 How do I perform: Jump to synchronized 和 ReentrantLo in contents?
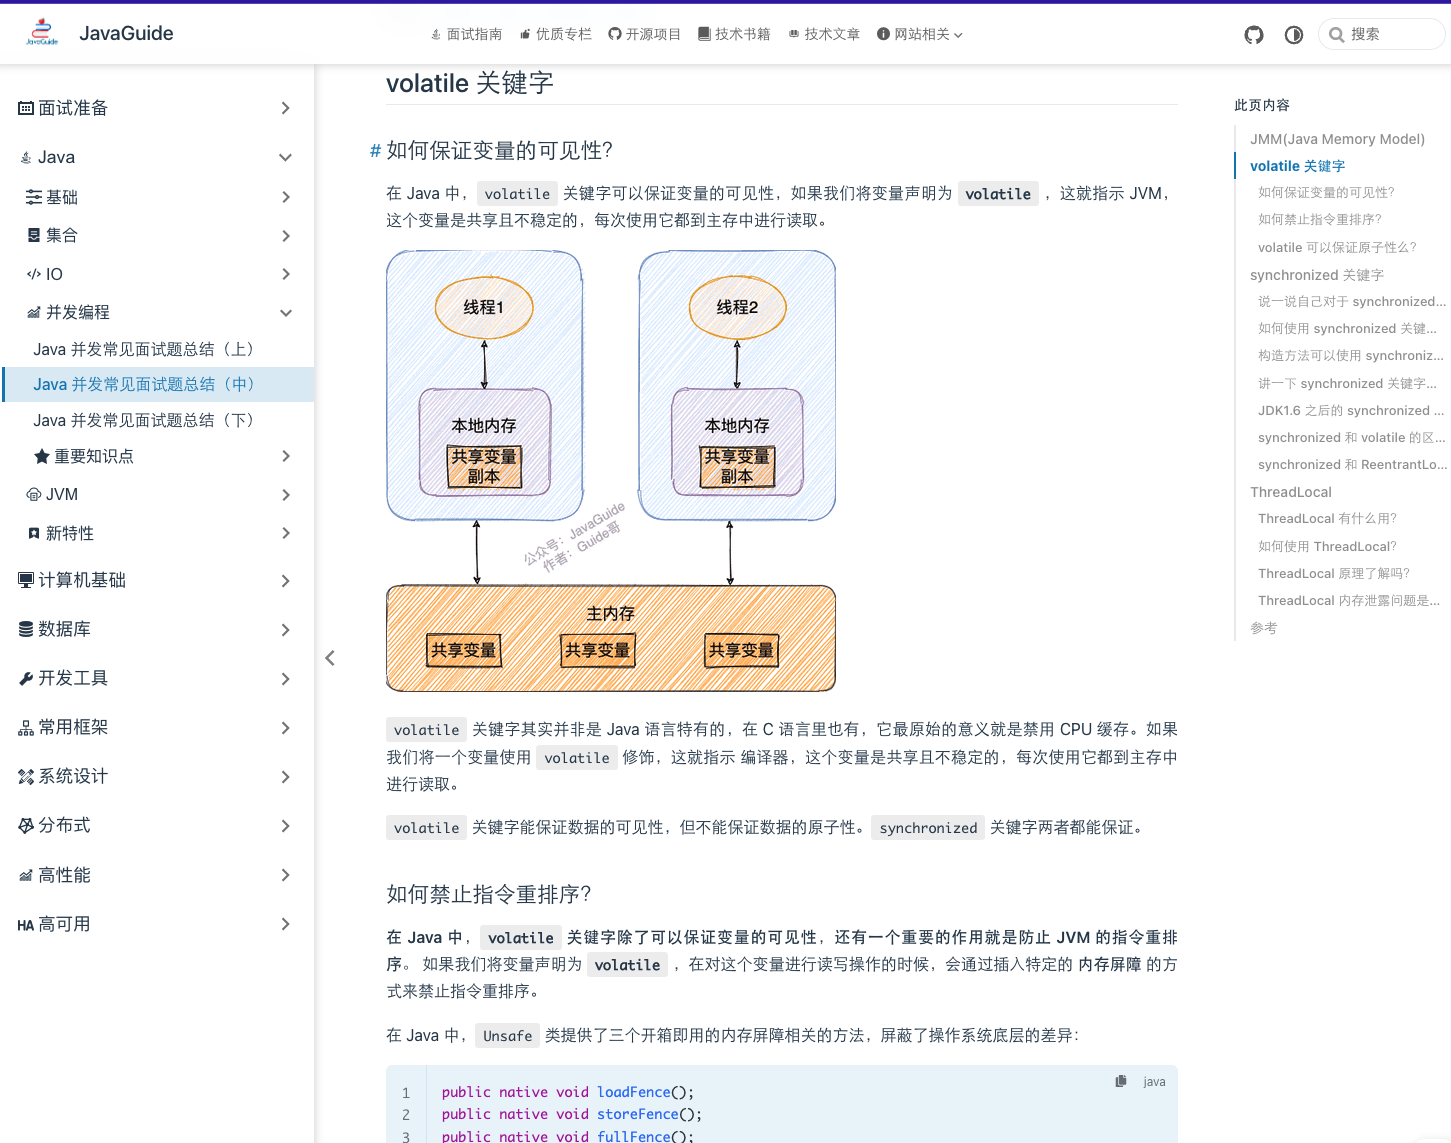[1352, 464]
